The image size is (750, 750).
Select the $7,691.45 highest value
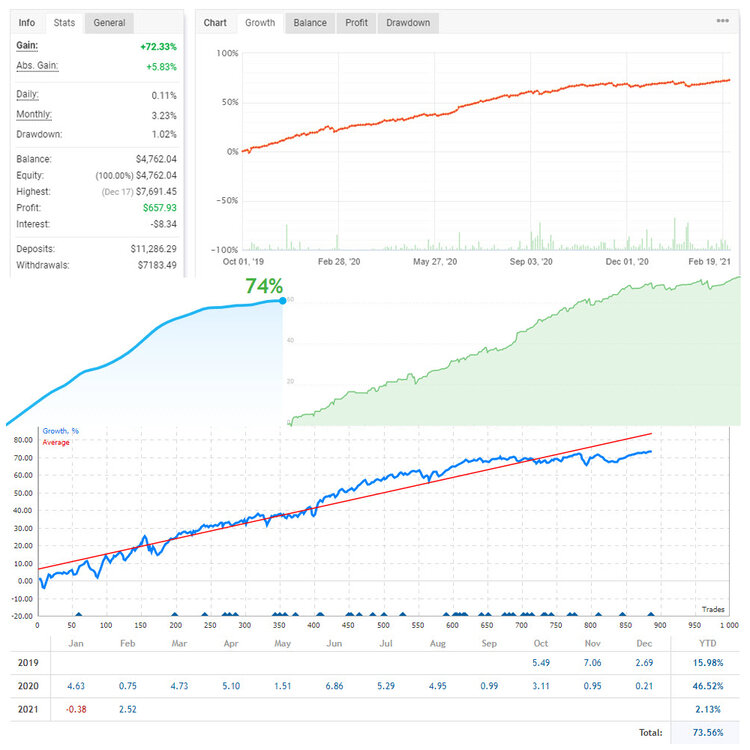[156, 192]
